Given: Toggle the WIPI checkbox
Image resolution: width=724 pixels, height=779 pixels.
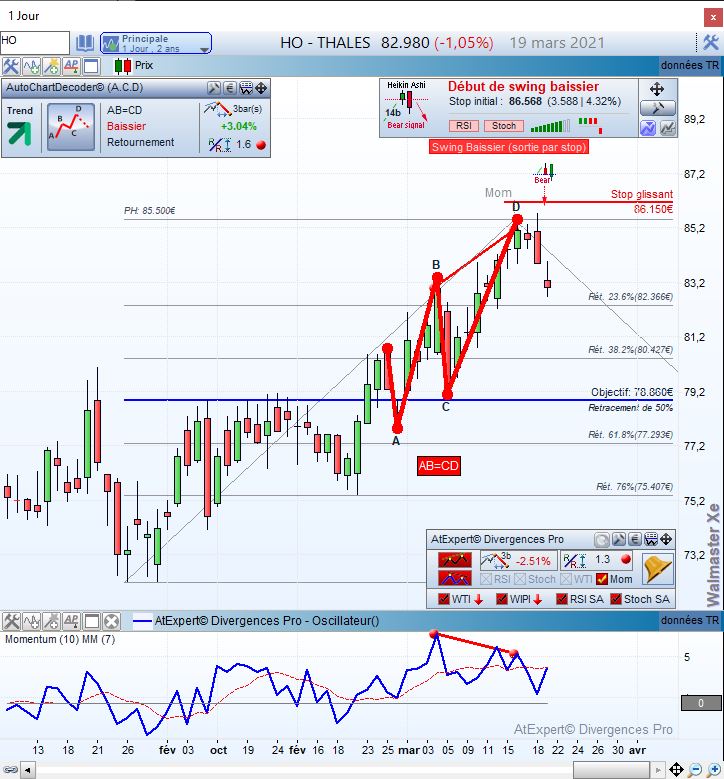Looking at the screenshot, I should point(502,599).
